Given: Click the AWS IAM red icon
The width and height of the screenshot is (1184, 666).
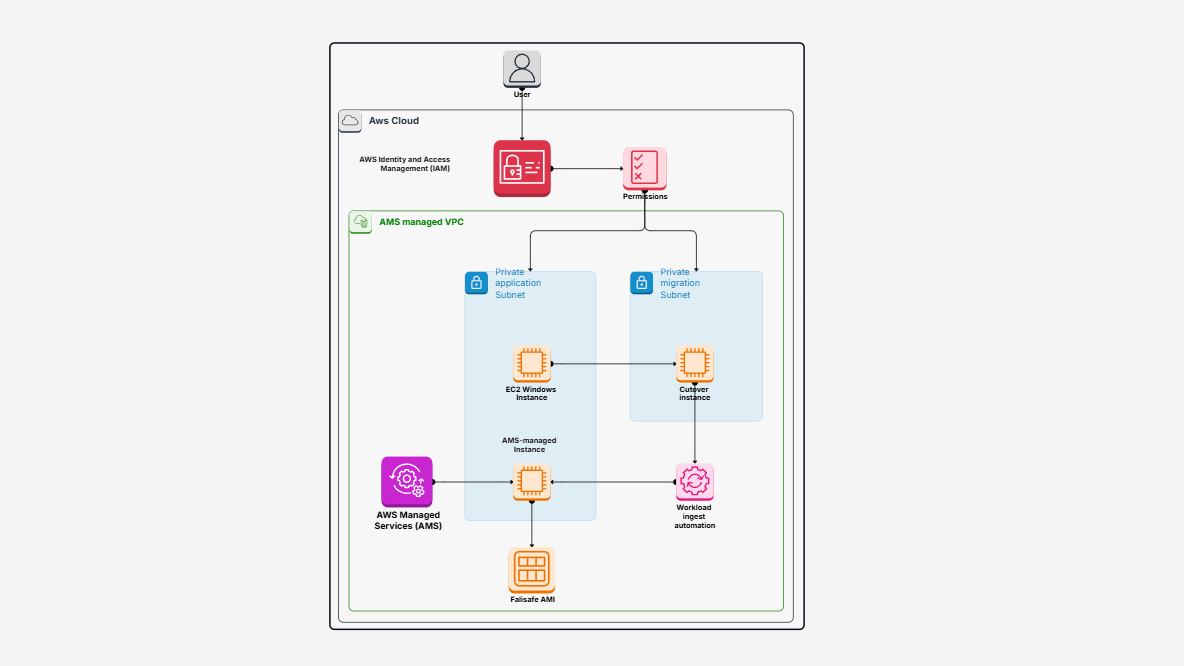Looking at the screenshot, I should click(522, 168).
